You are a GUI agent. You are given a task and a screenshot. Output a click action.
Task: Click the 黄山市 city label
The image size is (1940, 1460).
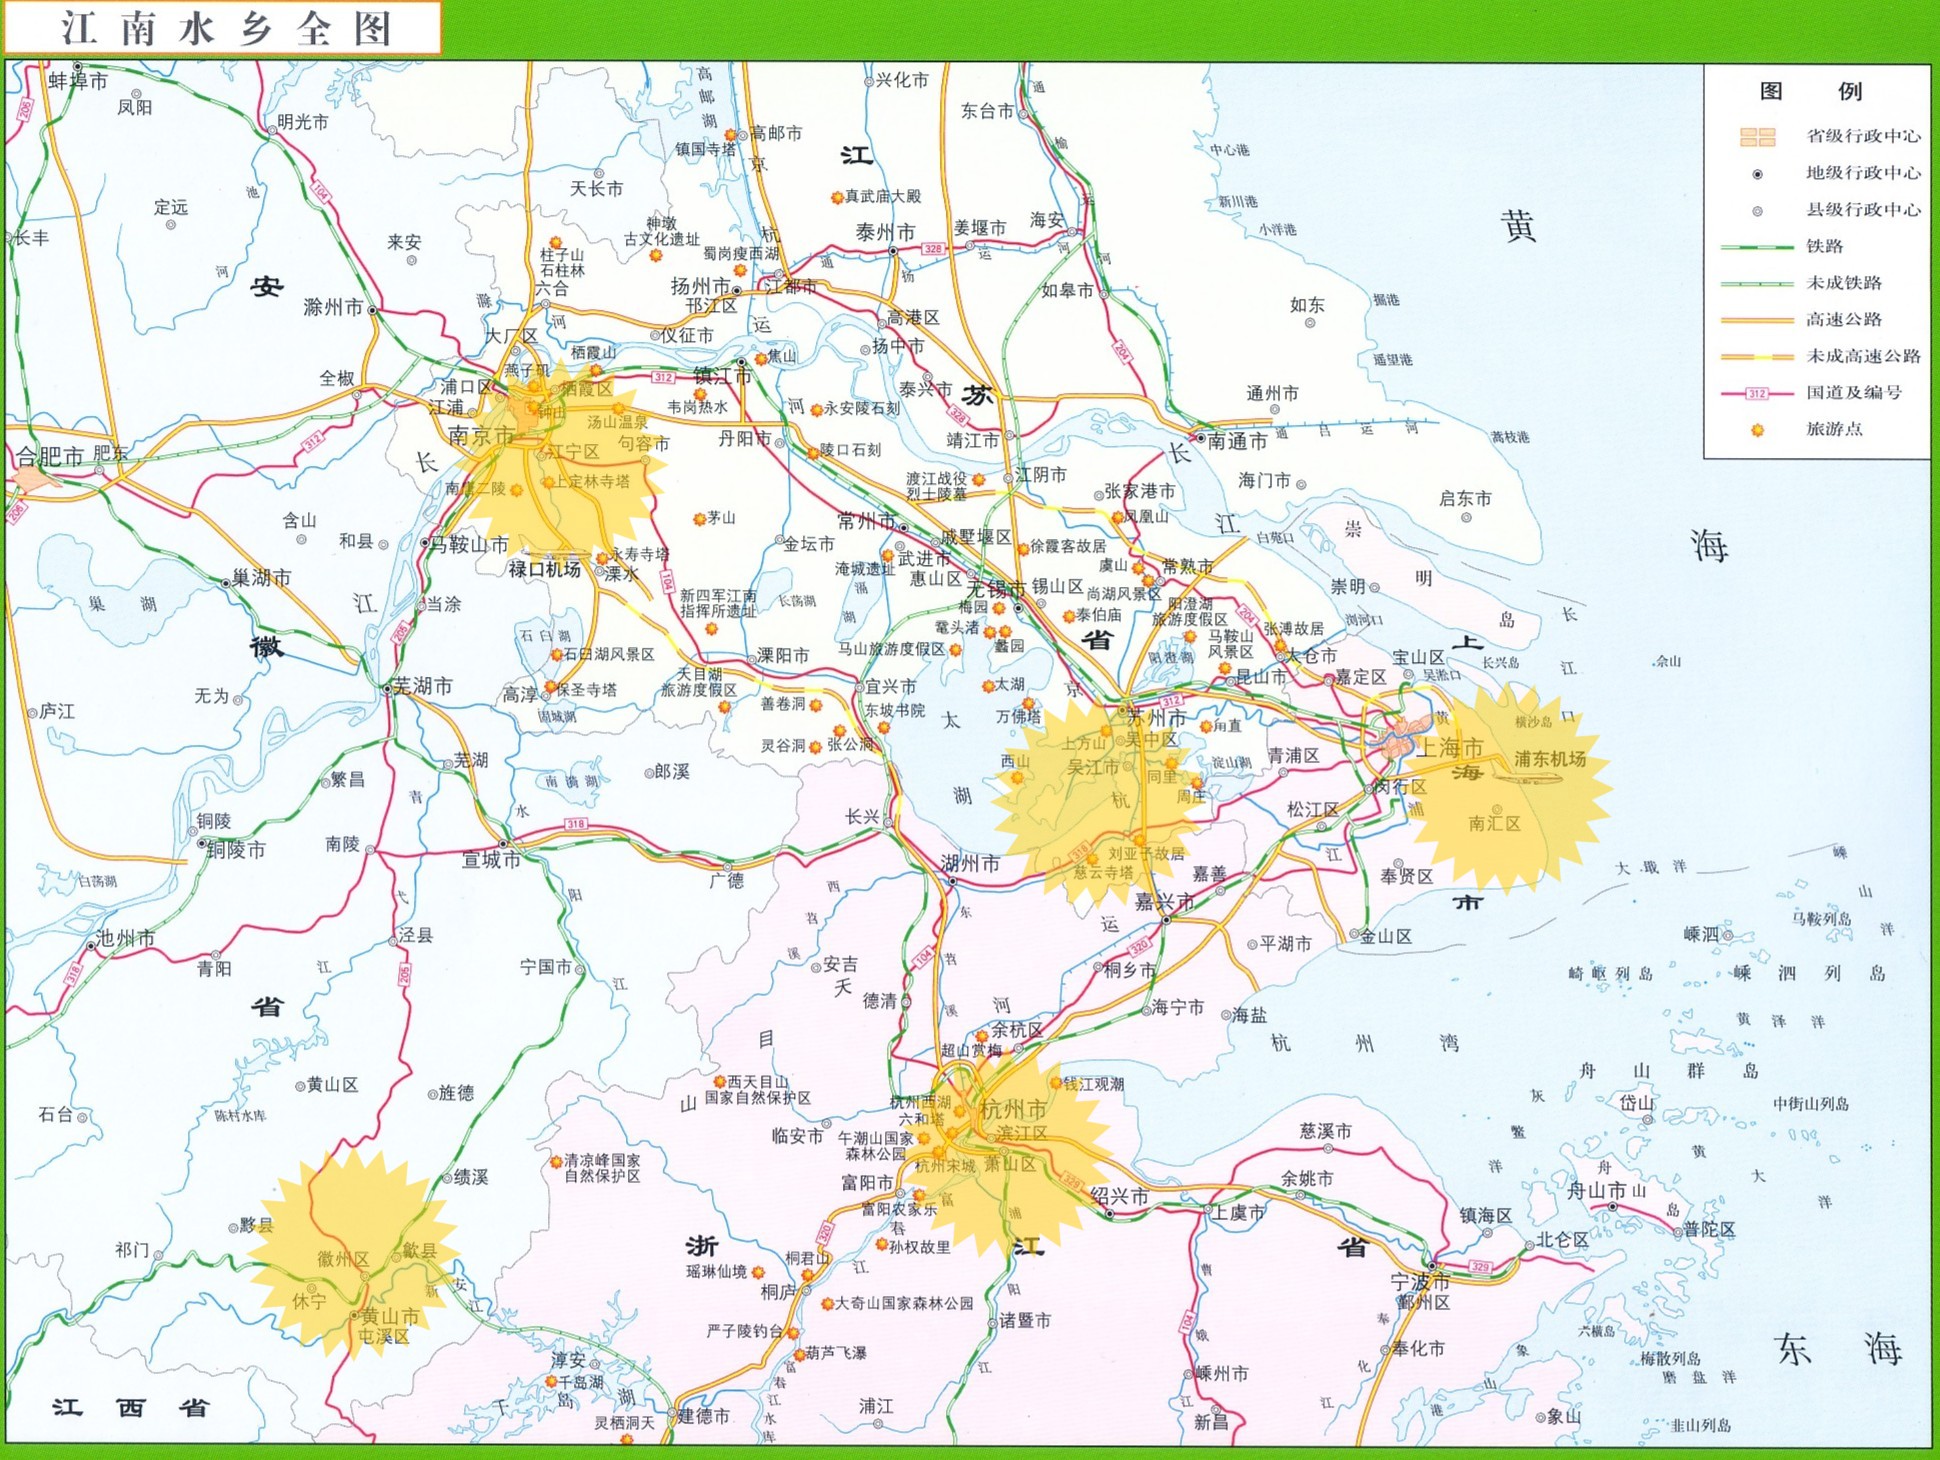[x=391, y=1316]
